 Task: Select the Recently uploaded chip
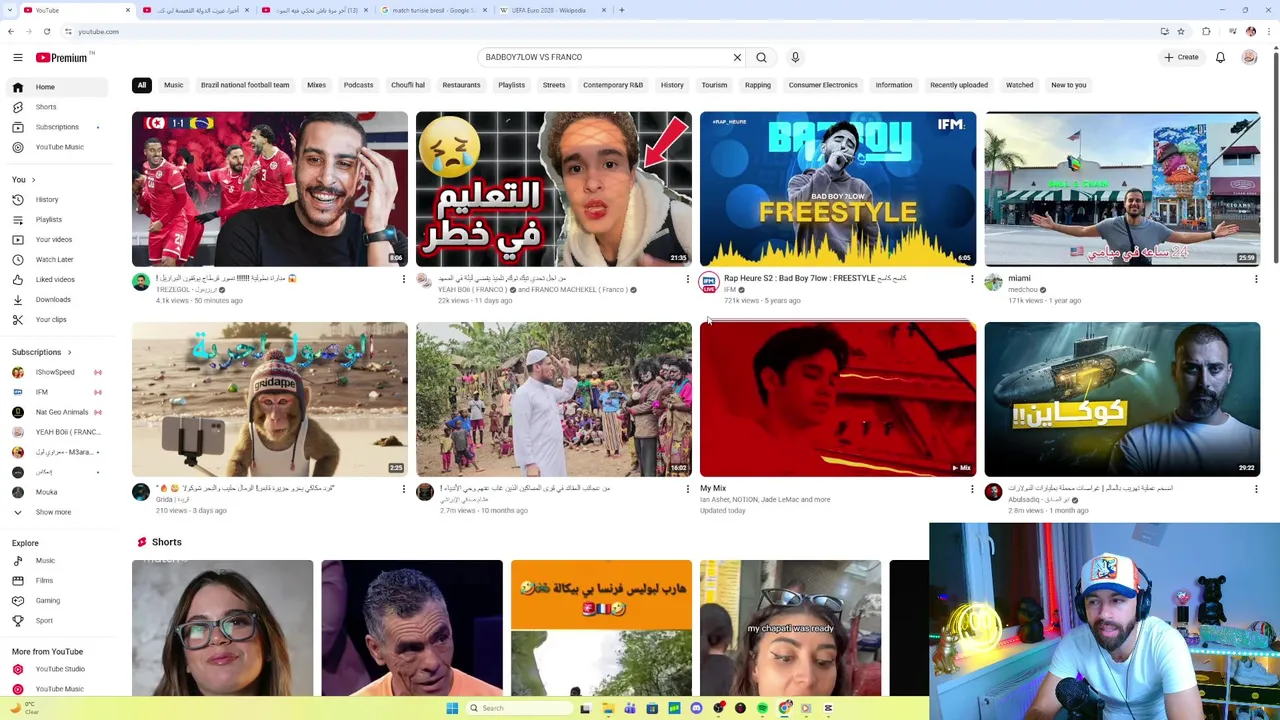(x=959, y=85)
